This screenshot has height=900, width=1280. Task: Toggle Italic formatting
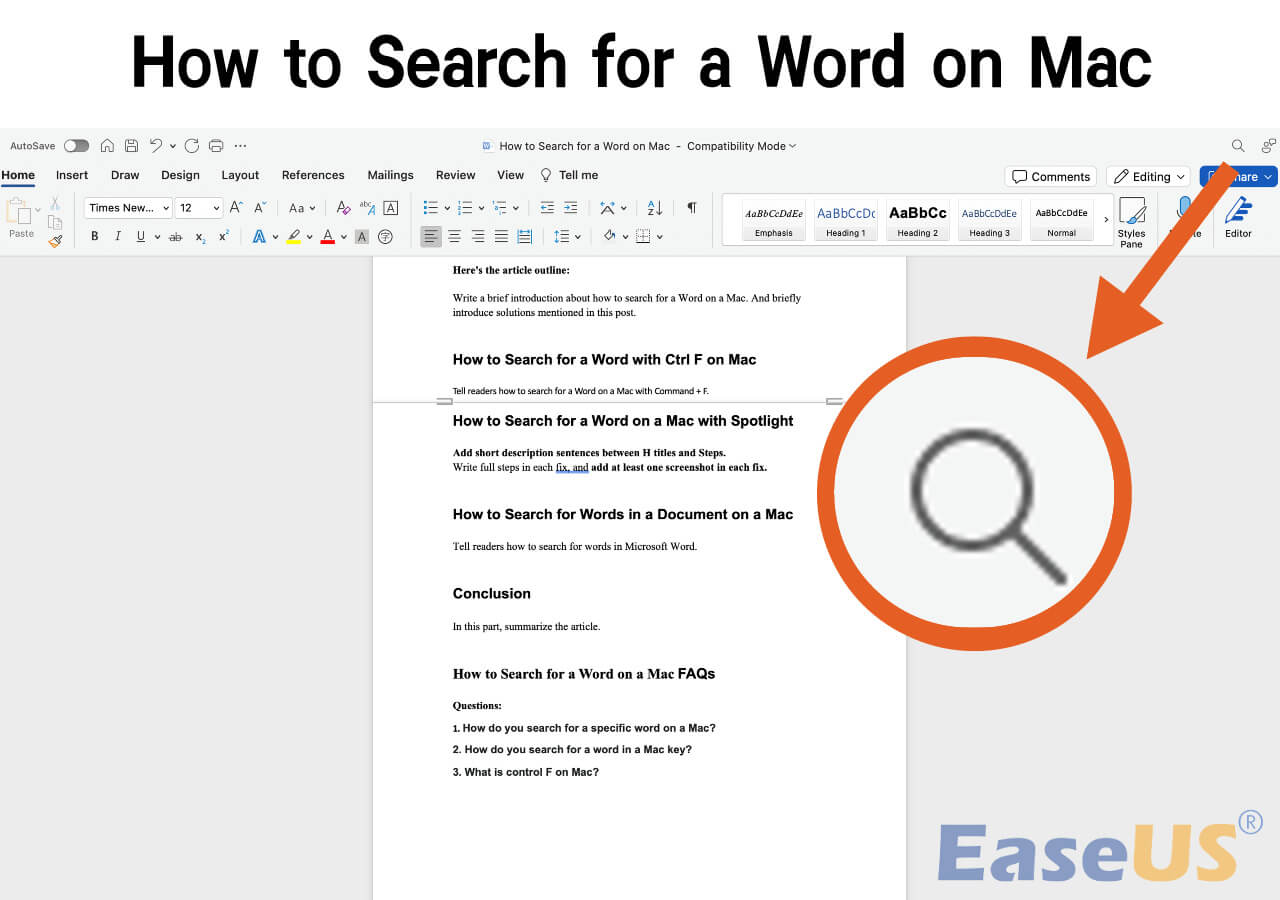point(118,237)
